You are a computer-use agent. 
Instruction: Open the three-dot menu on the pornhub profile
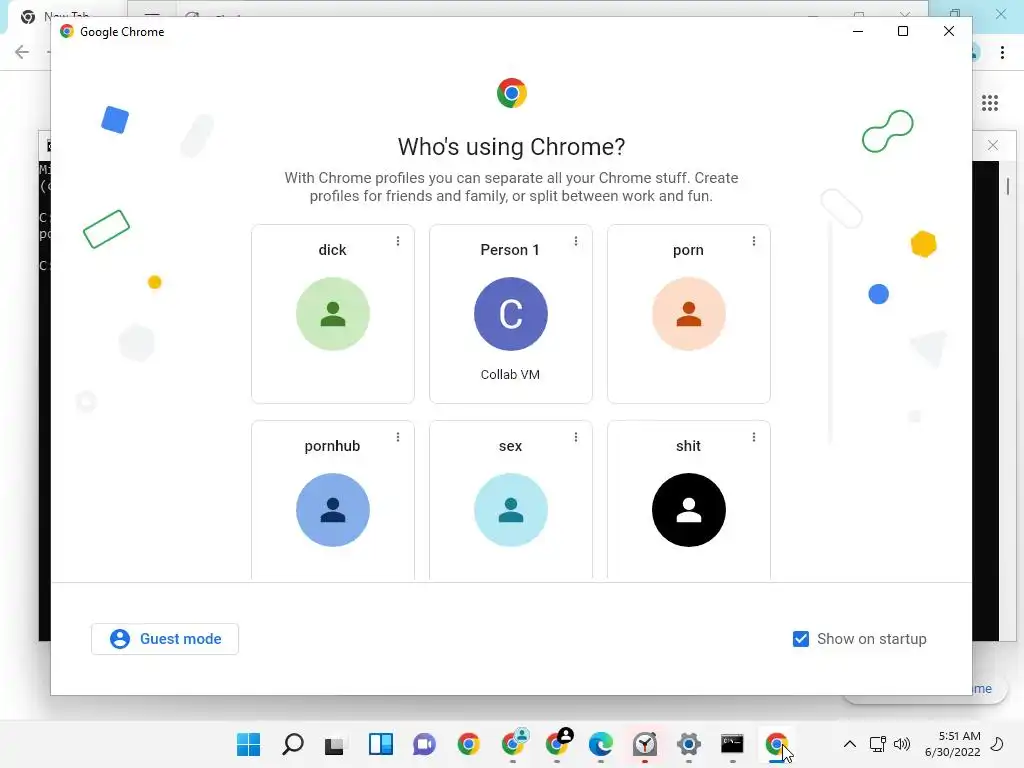pyautogui.click(x=398, y=437)
